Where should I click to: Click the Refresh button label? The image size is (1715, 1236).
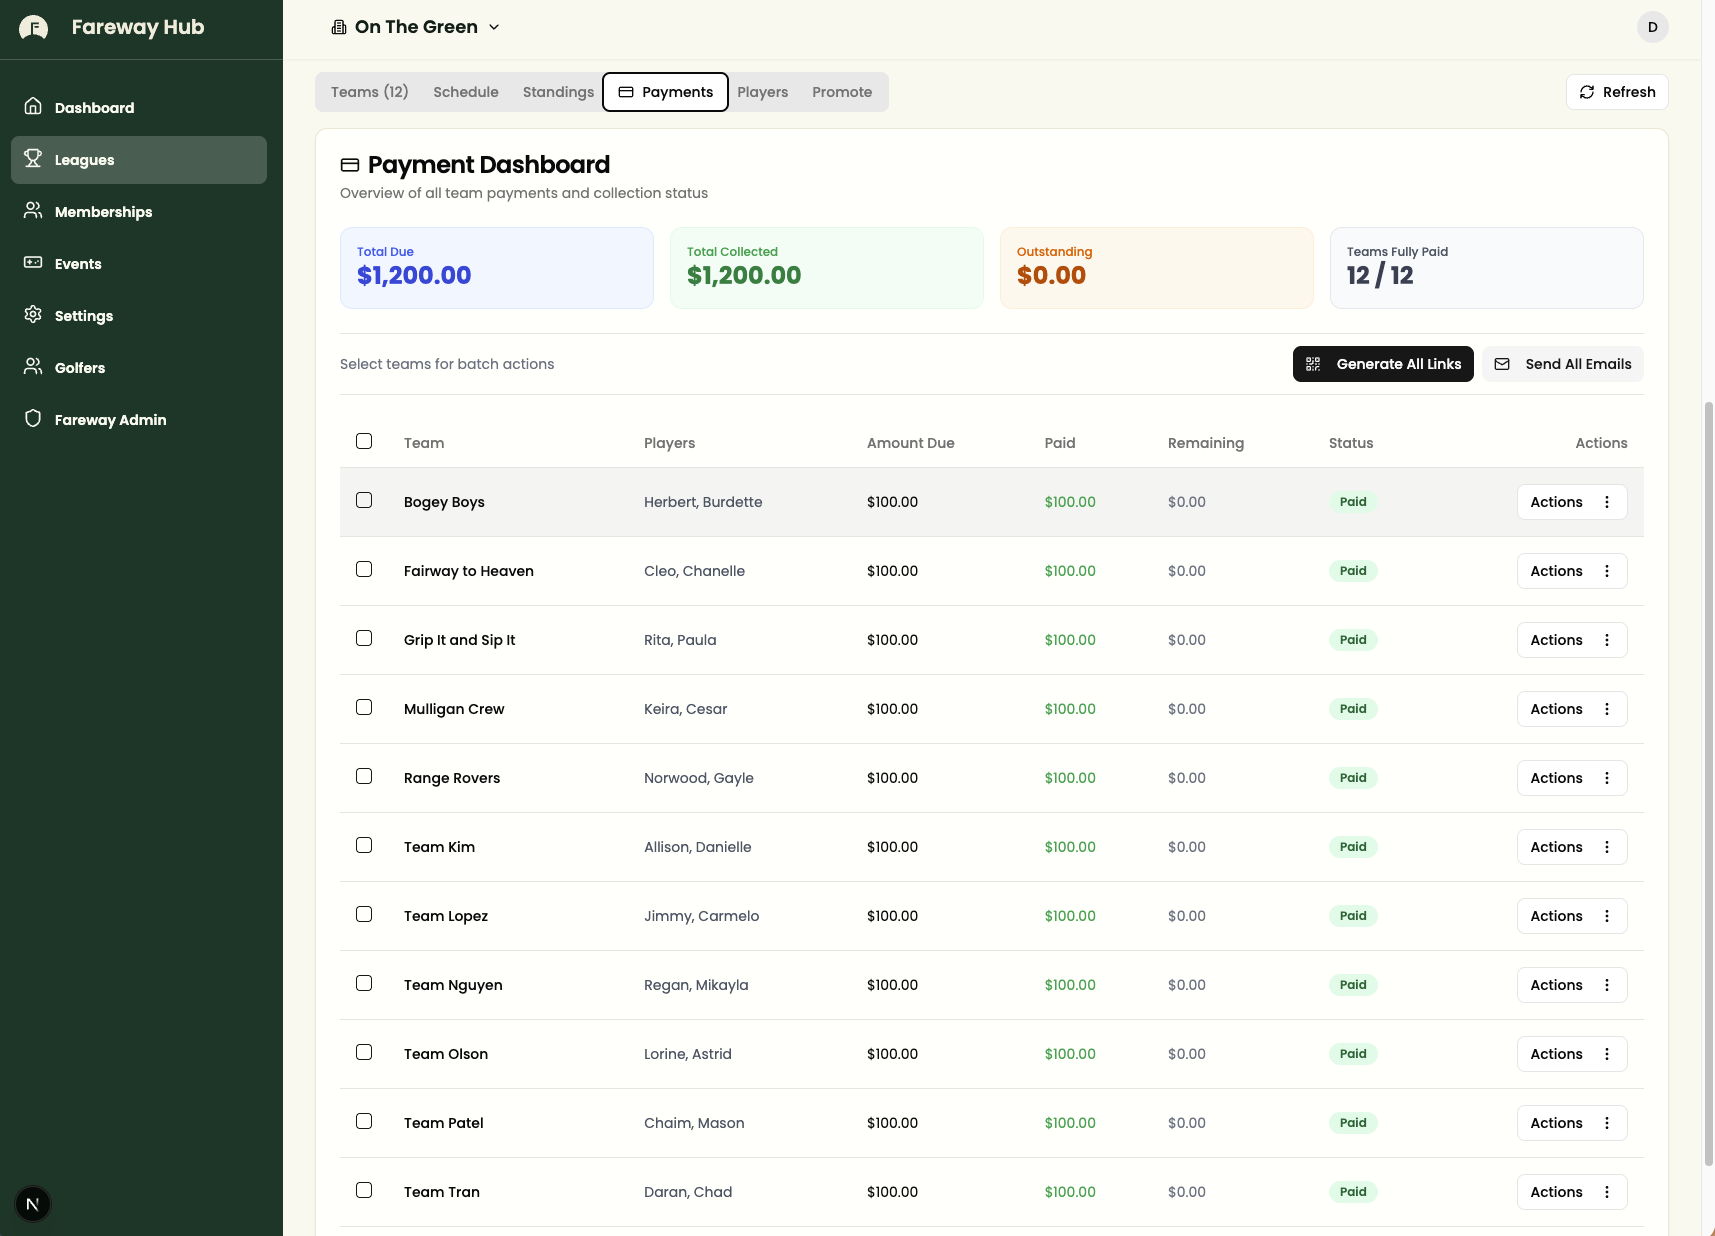1629,92
